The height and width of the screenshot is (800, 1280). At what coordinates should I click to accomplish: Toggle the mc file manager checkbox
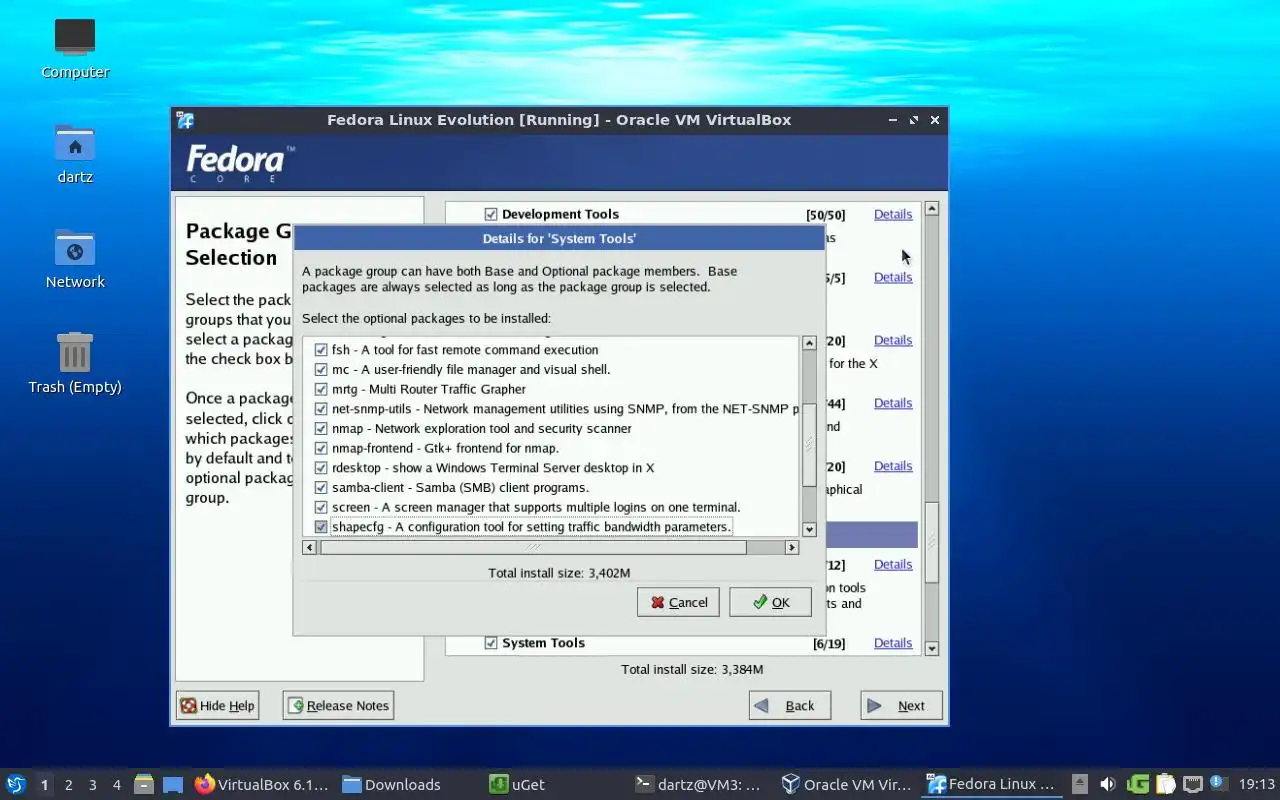coord(321,370)
